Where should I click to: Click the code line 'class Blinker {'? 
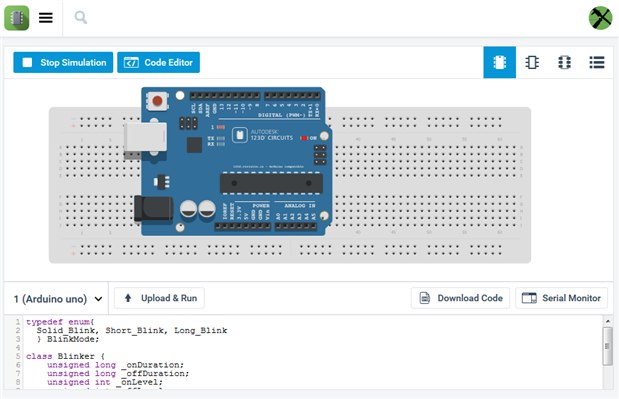(x=65, y=356)
